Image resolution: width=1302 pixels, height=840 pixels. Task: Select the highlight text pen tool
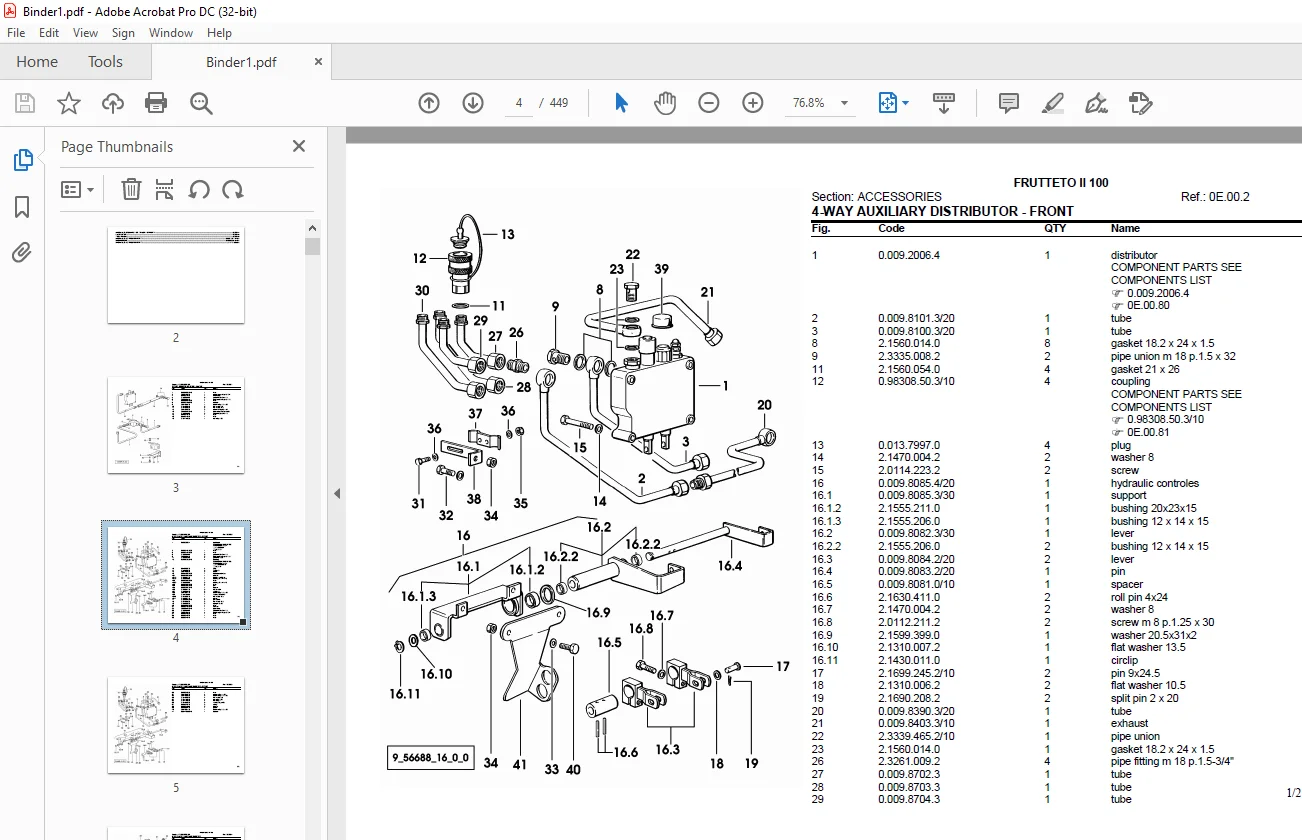point(1053,103)
